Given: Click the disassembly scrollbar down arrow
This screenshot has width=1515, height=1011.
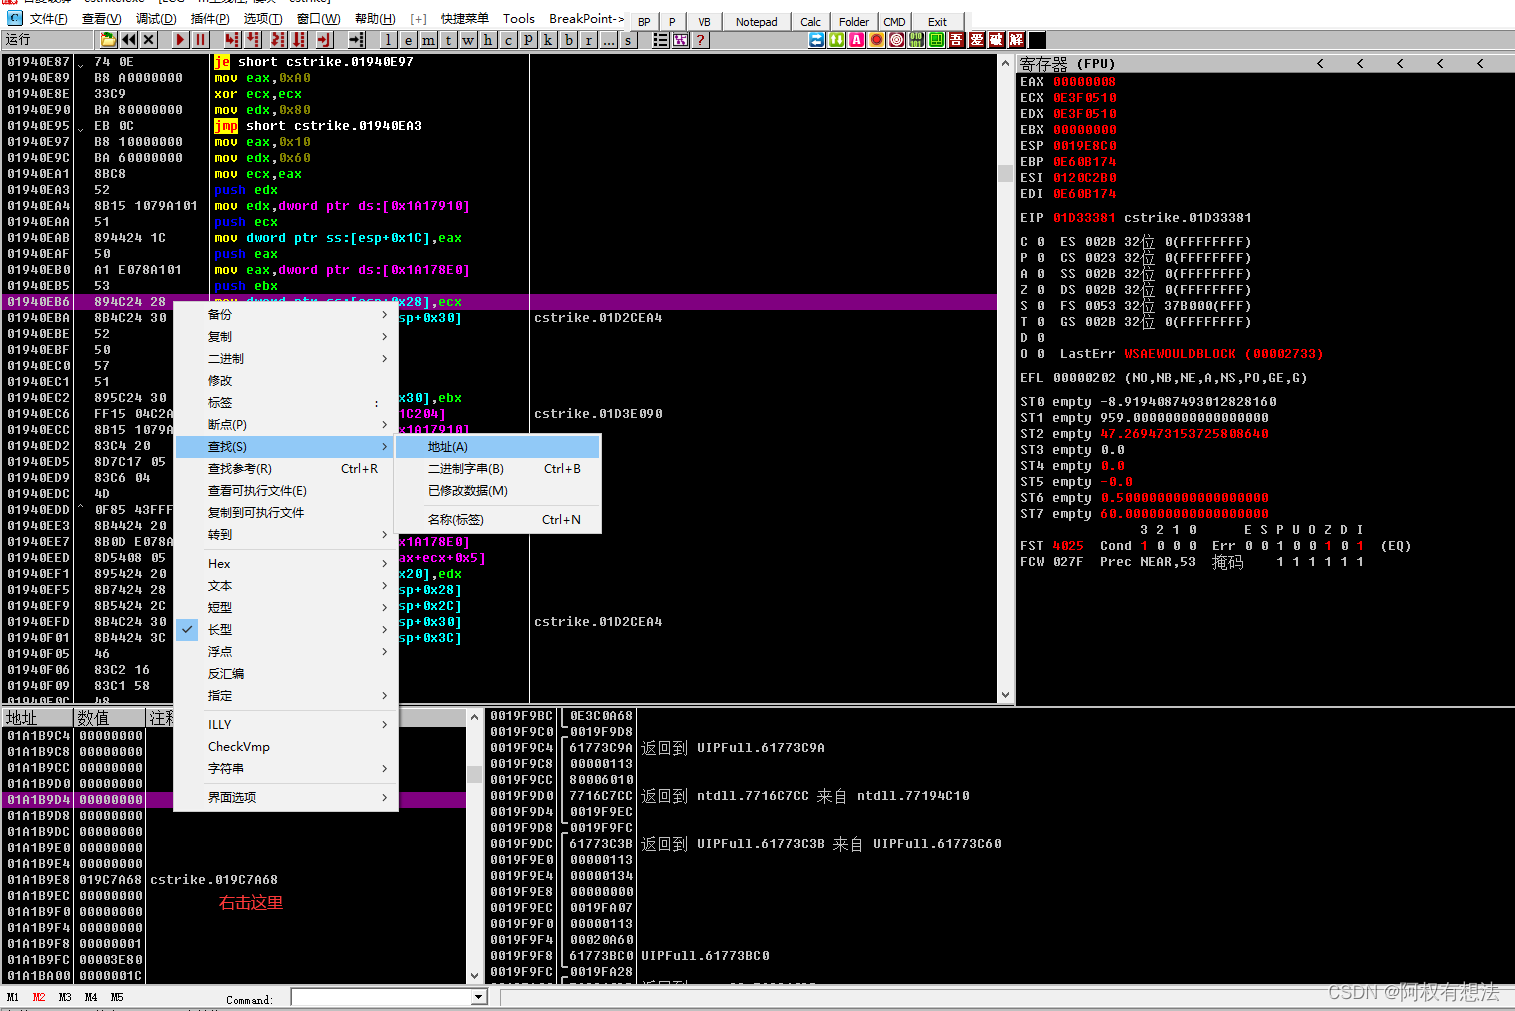Looking at the screenshot, I should tap(1005, 695).
